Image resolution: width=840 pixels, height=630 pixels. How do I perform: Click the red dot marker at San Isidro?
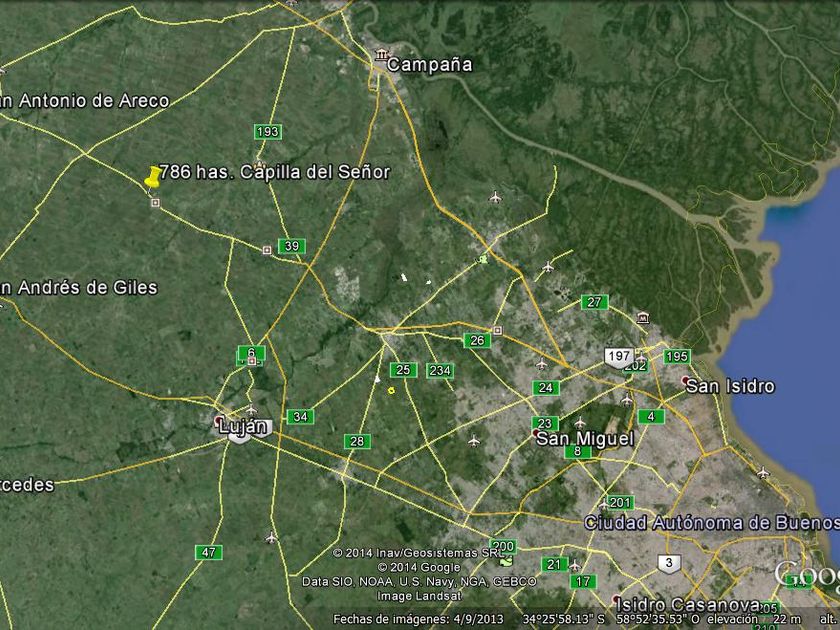coord(685,380)
